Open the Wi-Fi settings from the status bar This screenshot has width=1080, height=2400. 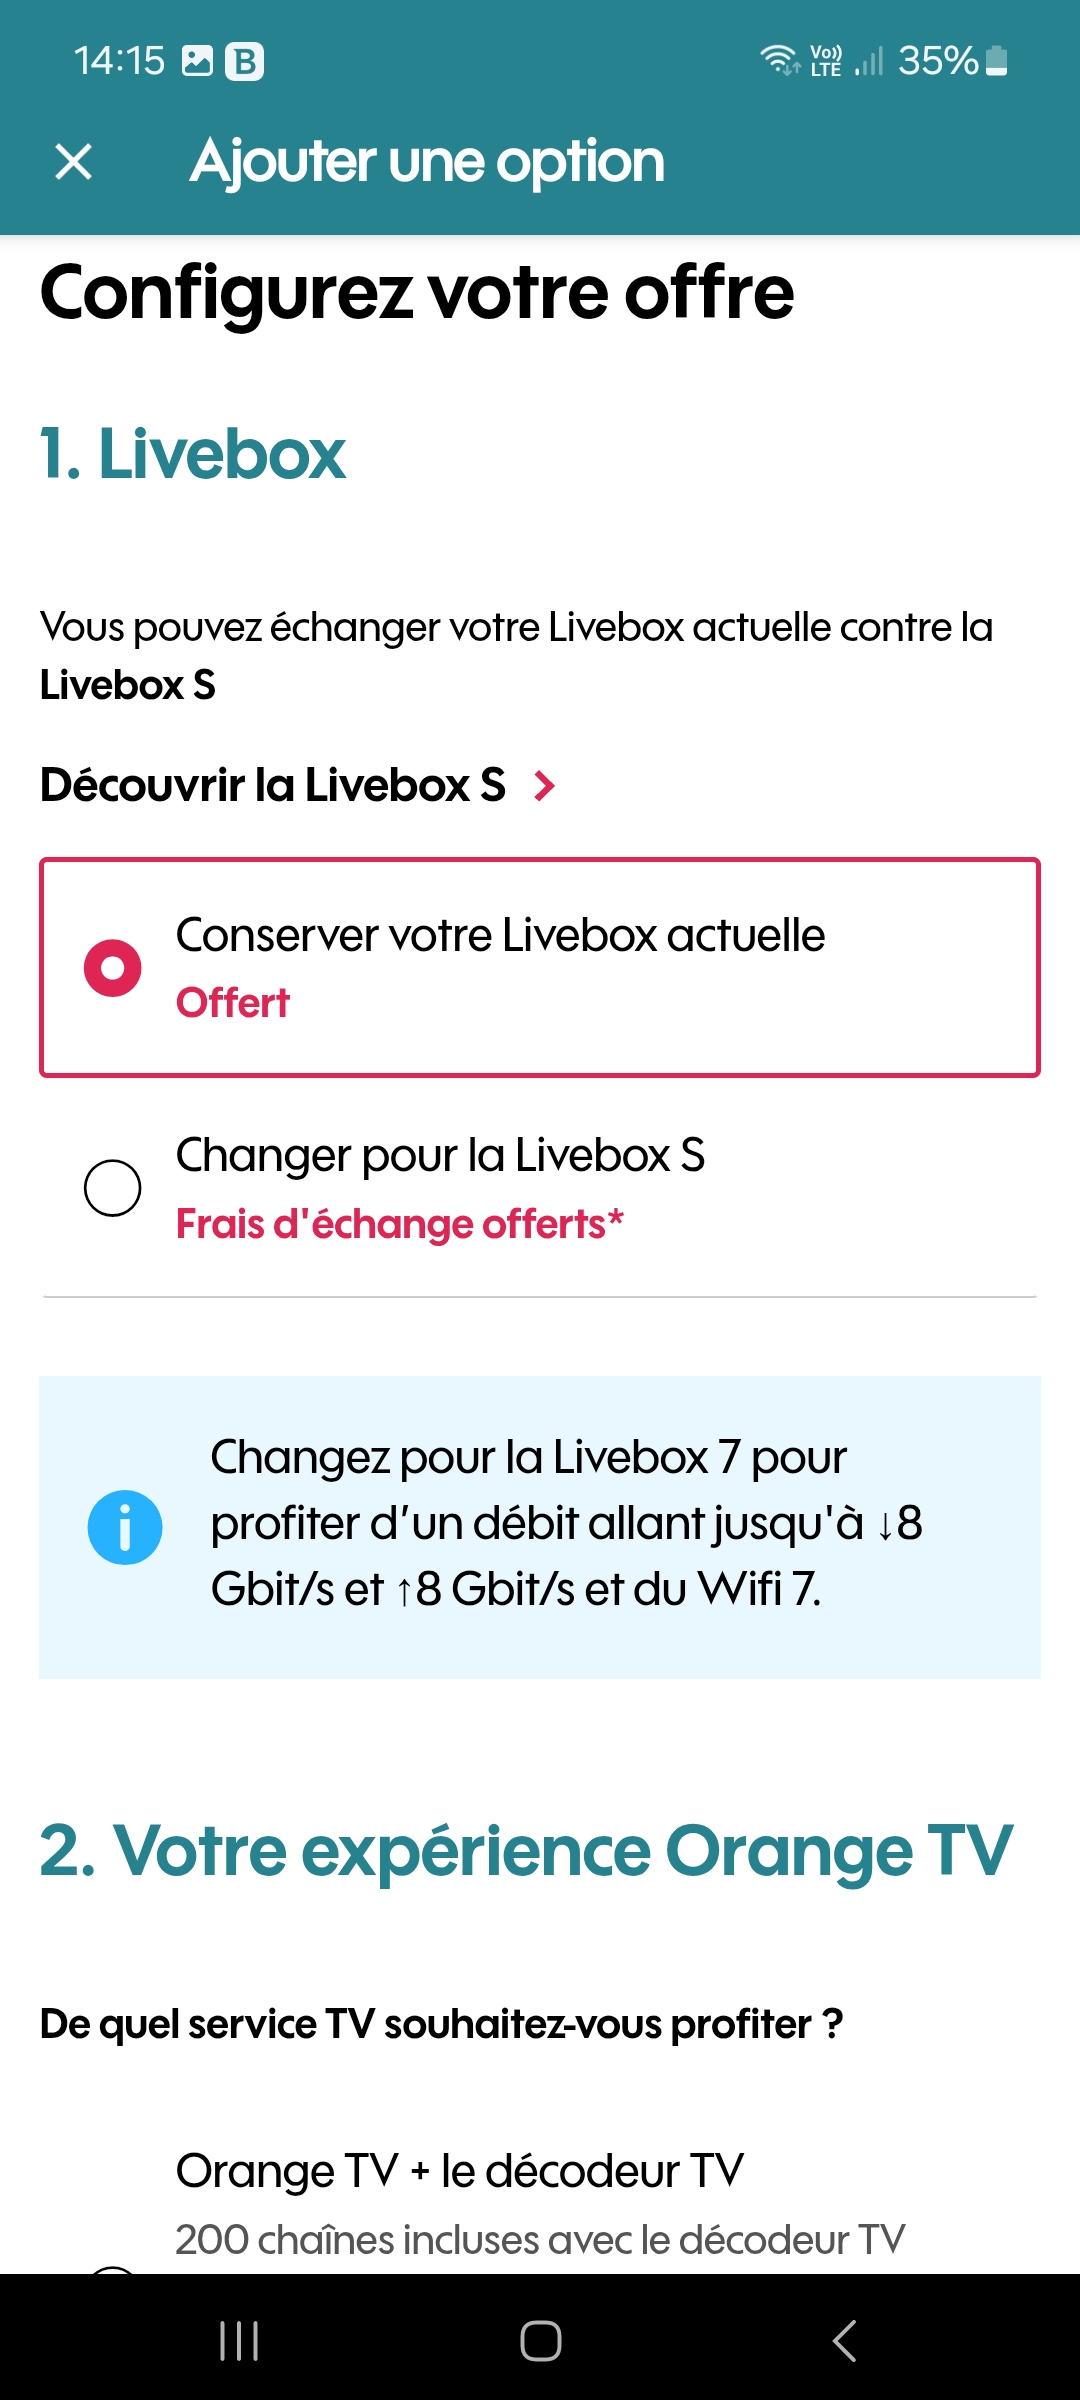point(778,60)
